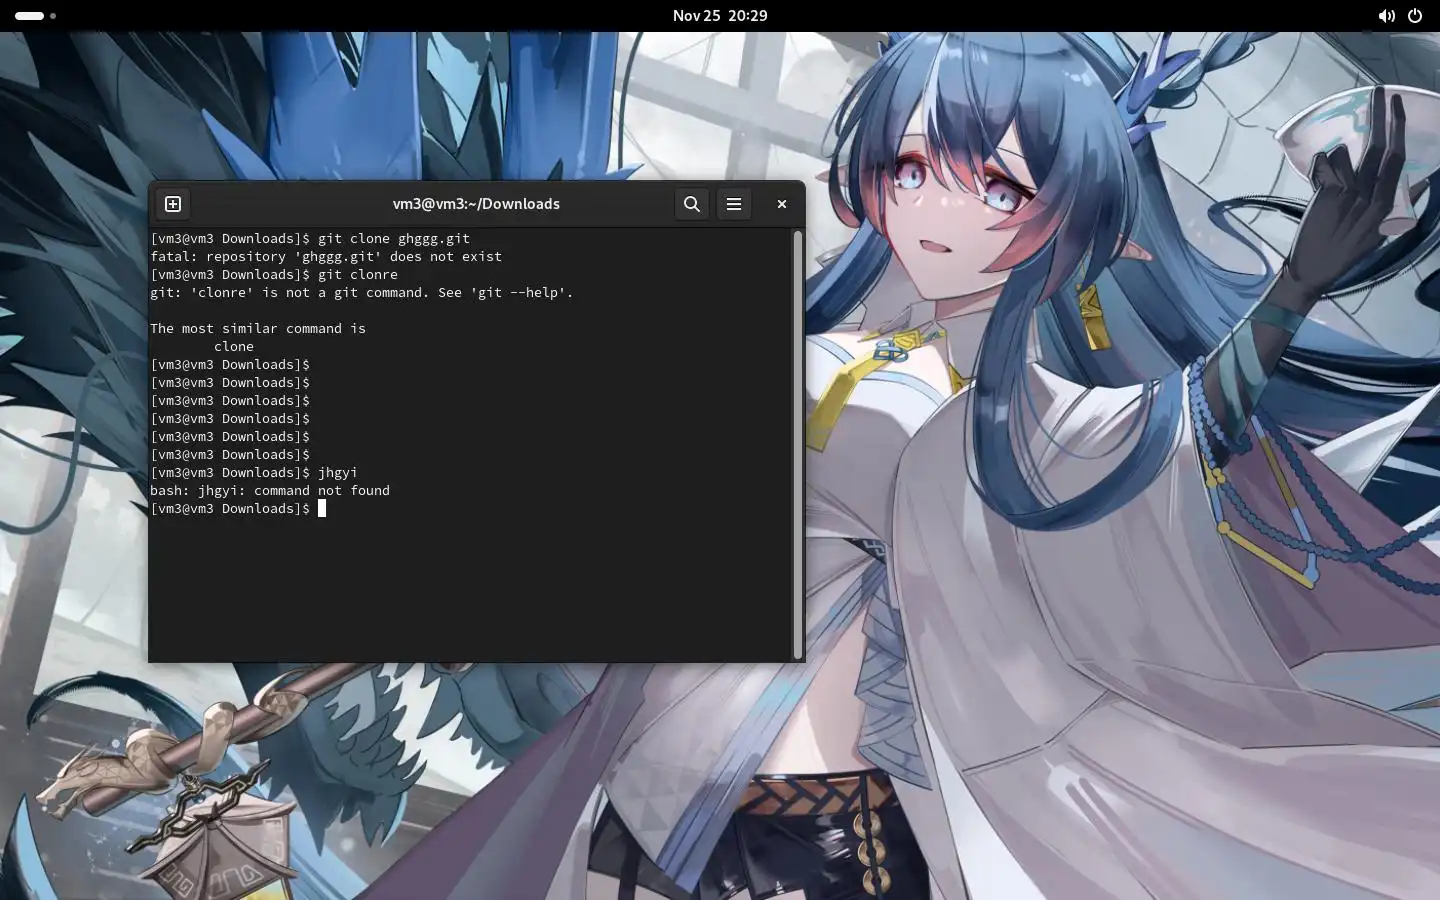The image size is (1440, 900).
Task: Open the clock showing Nov 25 20:29
Action: tap(720, 16)
